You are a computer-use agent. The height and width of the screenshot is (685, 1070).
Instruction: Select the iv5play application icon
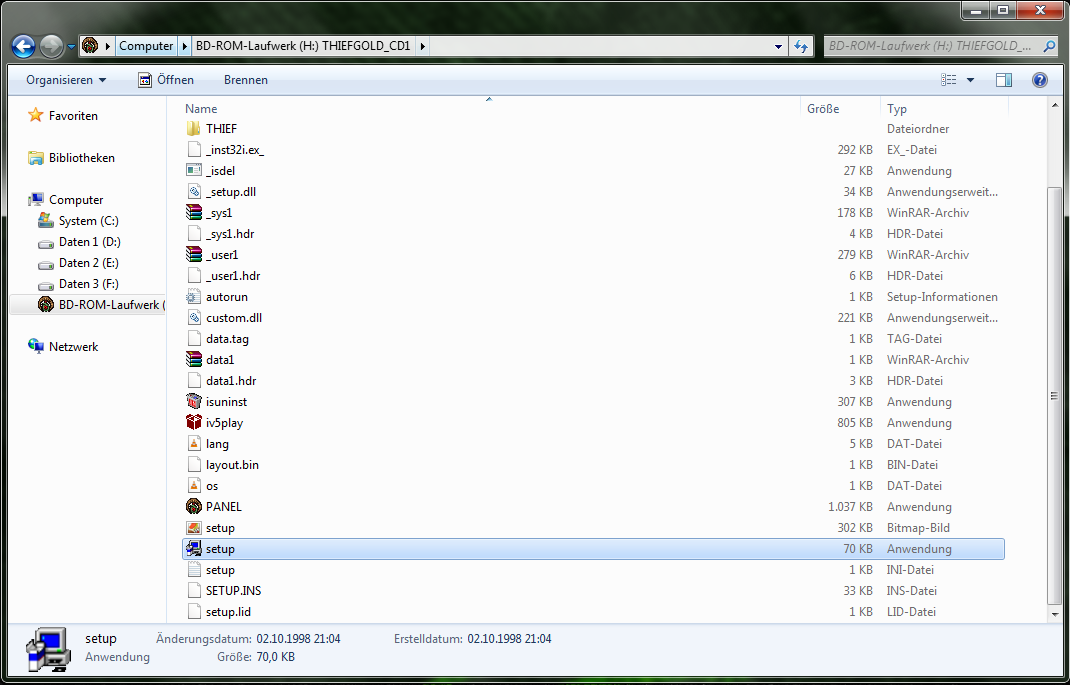pos(194,422)
